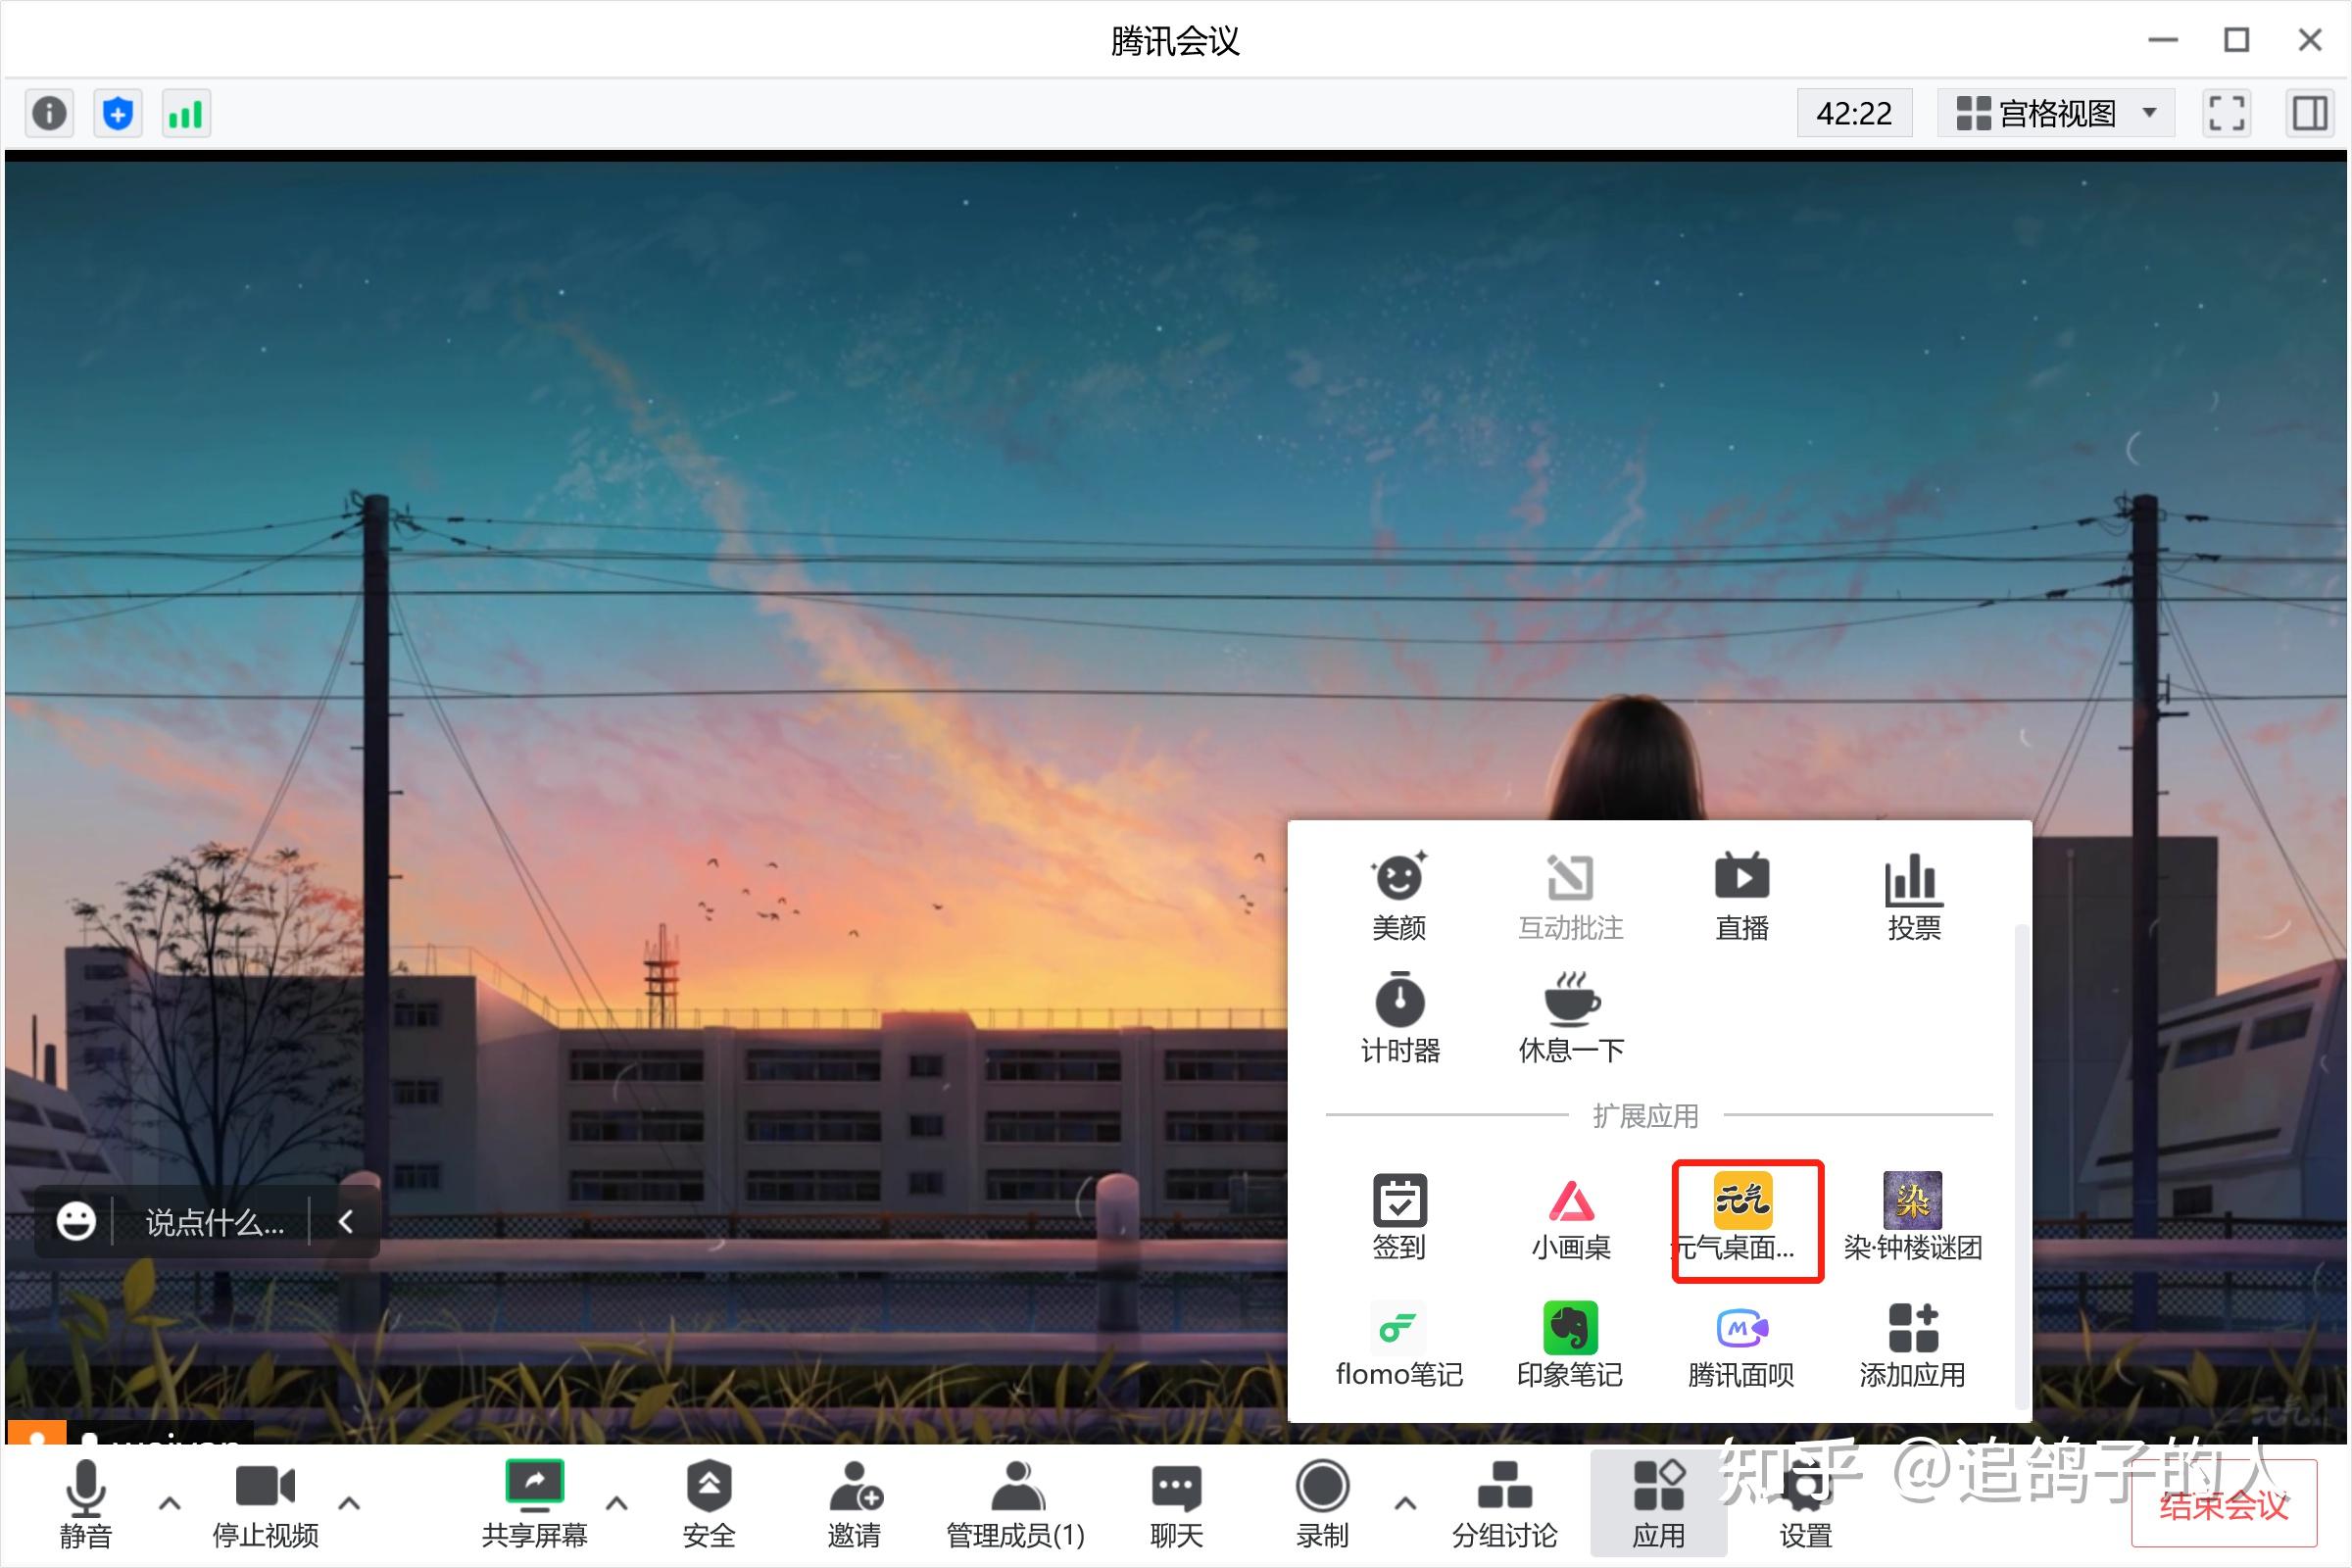Open 印象笔记 Evernote app
Viewport: 2352px width, 1568px height.
coord(1570,1345)
